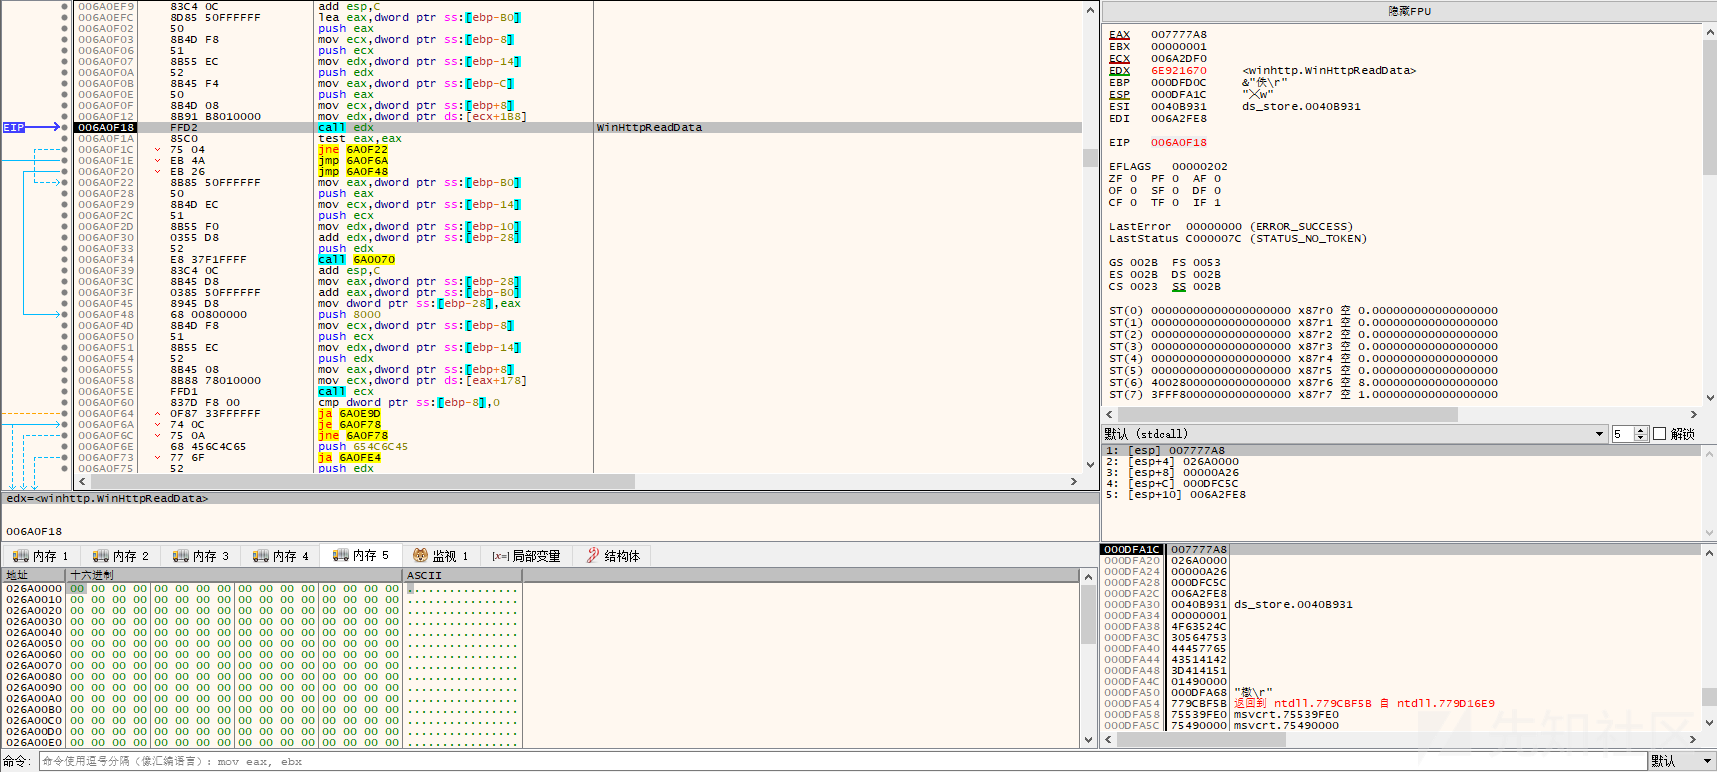Toggle breakpoint dot at address 006A0EF9
The width and height of the screenshot is (1717, 772).
65,7
